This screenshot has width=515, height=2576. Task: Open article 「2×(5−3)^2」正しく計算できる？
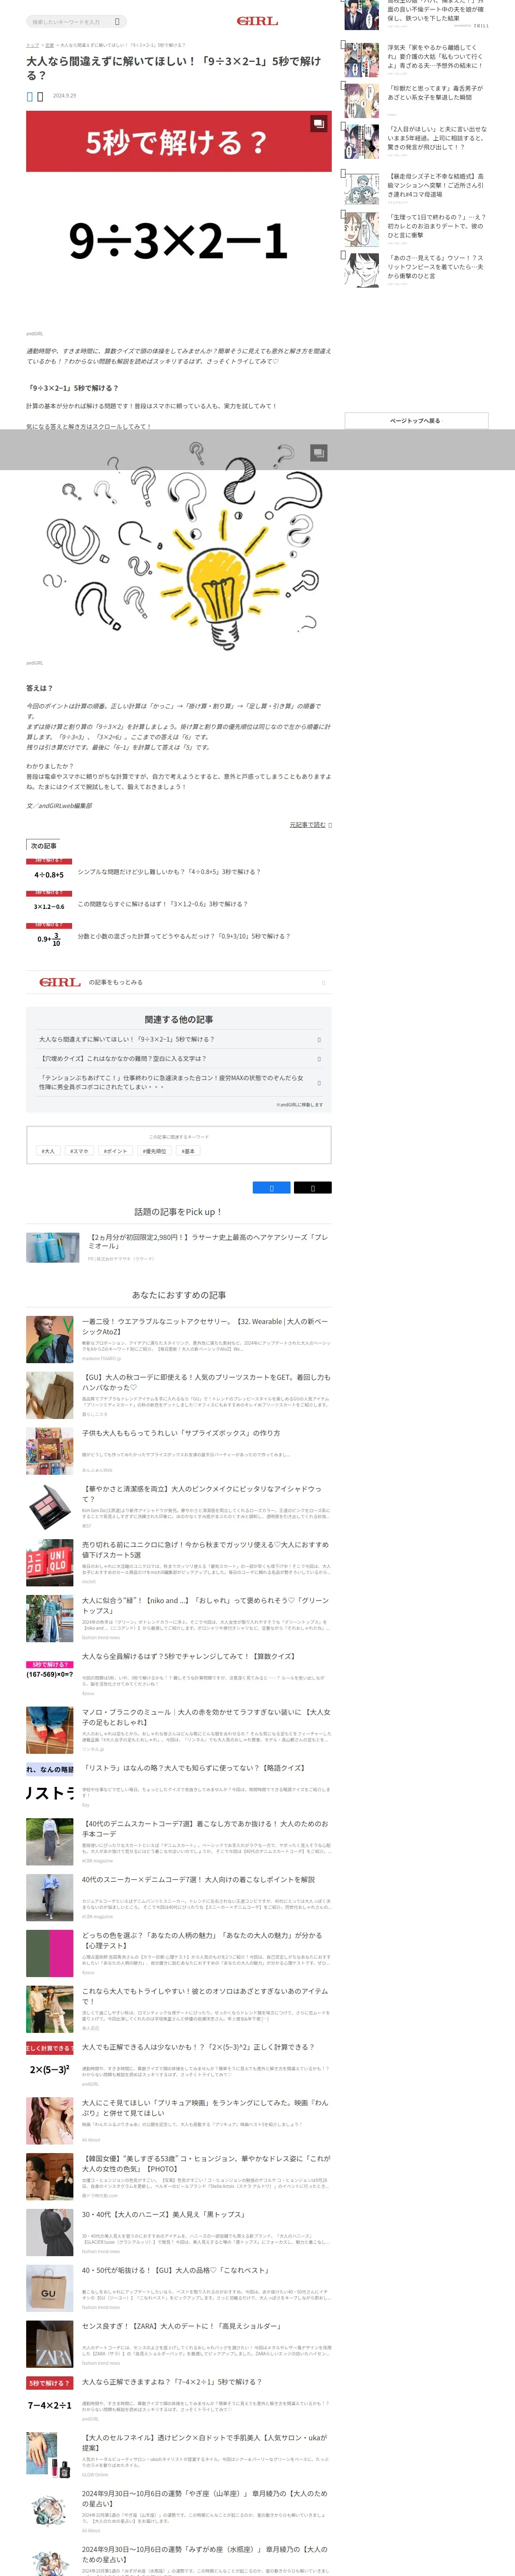coord(198,2047)
